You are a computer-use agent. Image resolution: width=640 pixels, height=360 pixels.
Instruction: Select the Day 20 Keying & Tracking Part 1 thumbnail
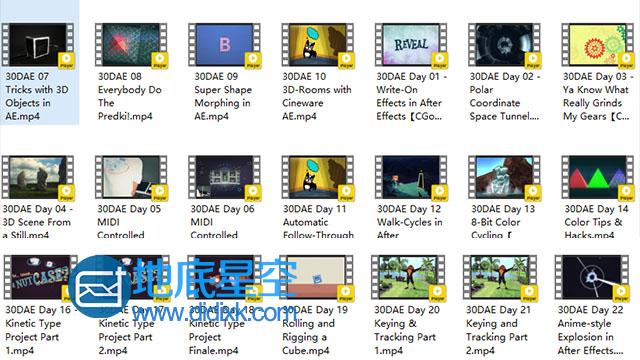408,278
